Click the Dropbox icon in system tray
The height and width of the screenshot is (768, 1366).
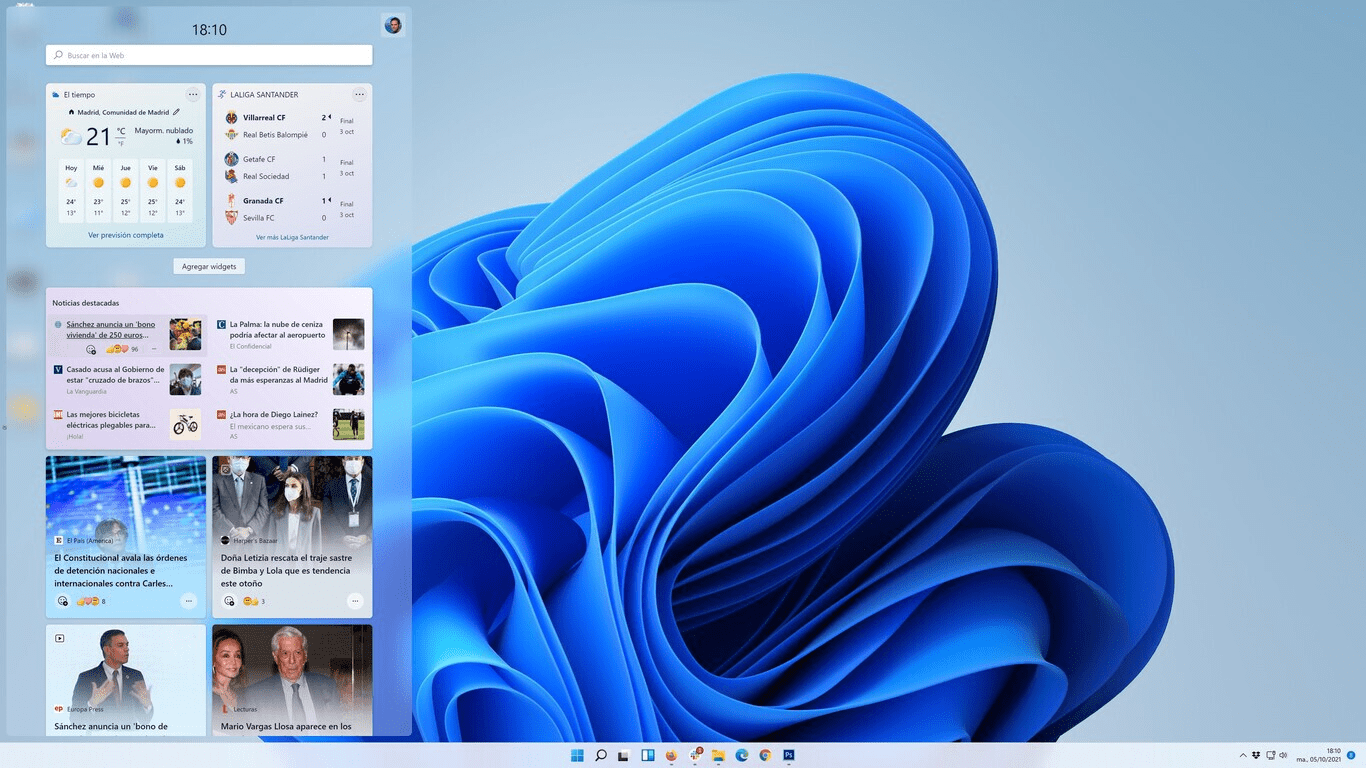(1256, 755)
